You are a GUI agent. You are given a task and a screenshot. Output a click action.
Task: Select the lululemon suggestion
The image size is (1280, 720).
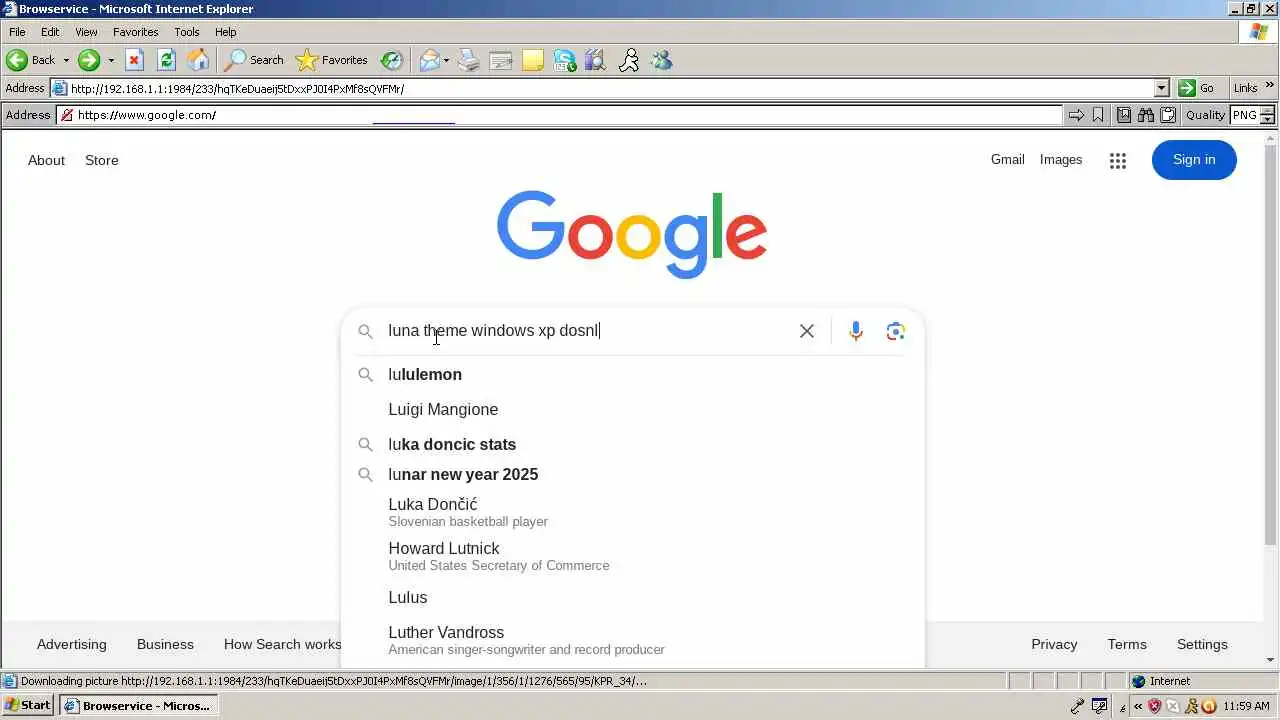click(633, 374)
